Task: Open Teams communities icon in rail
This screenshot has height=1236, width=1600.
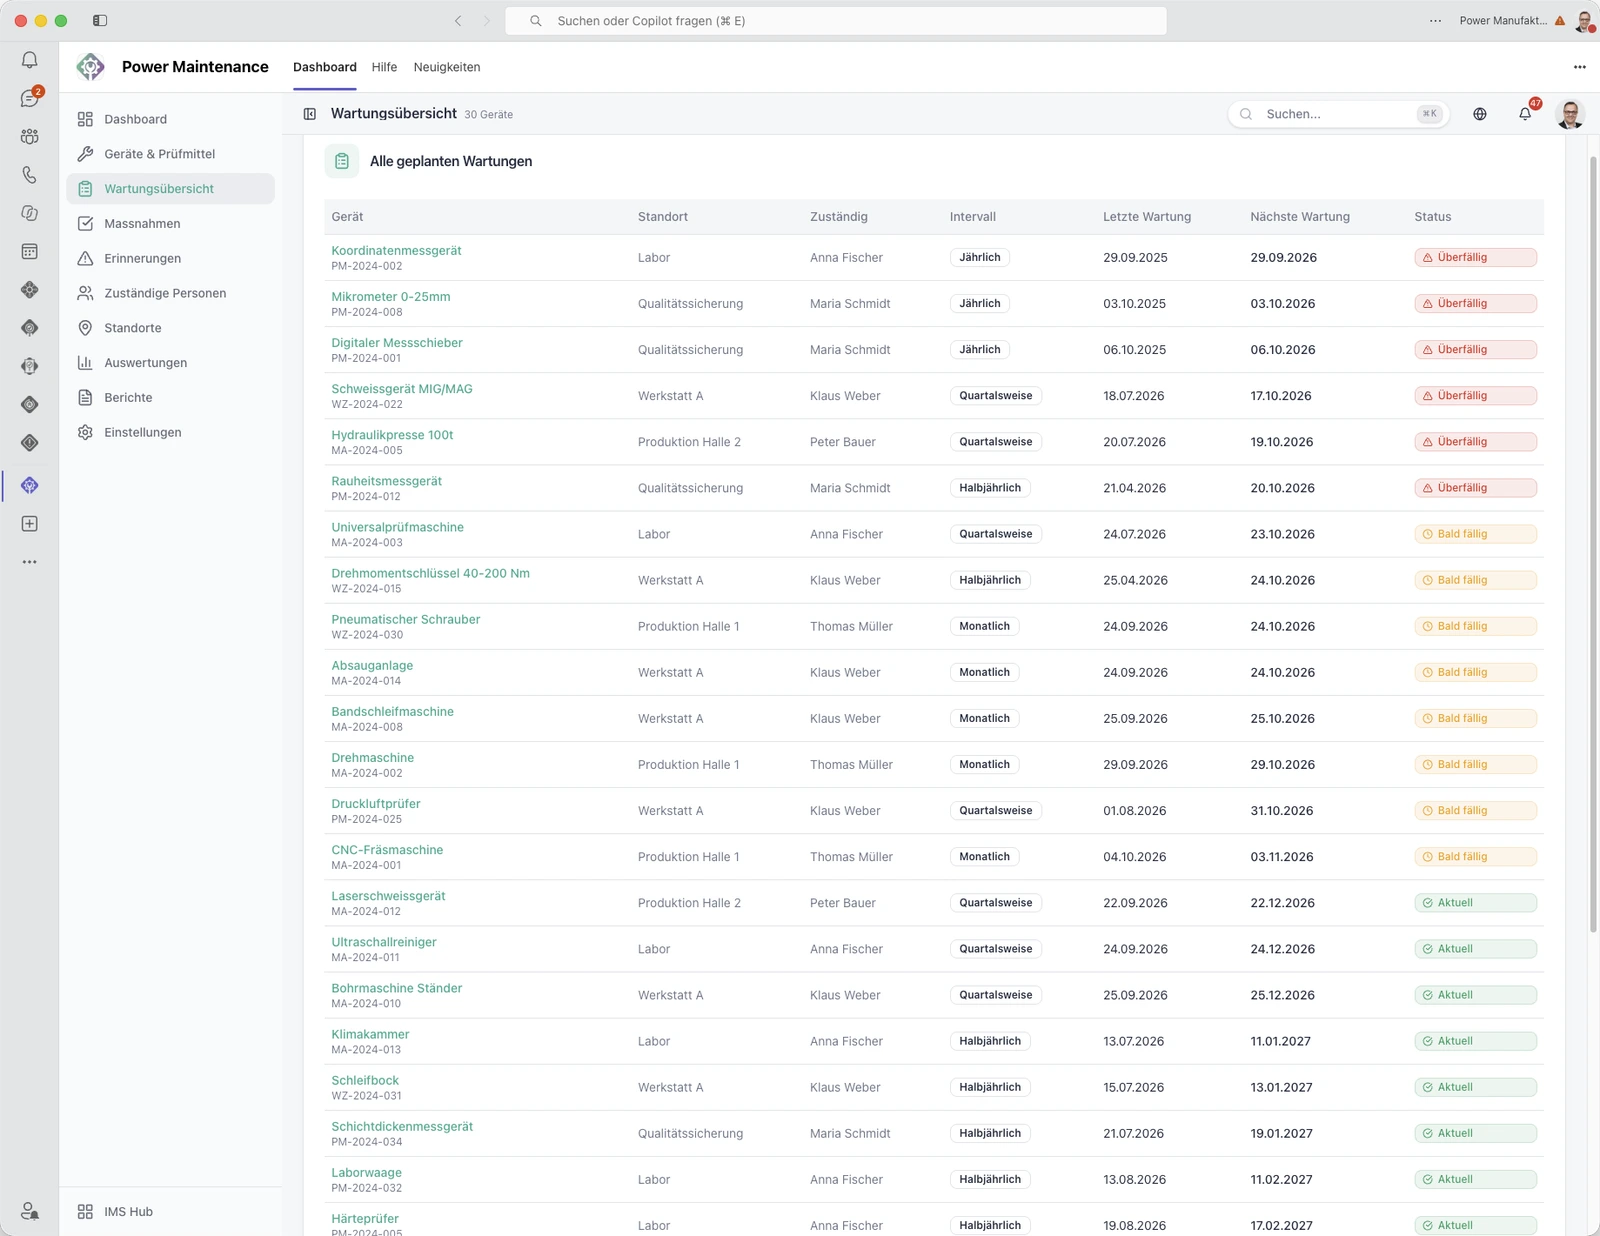Action: coord(29,136)
